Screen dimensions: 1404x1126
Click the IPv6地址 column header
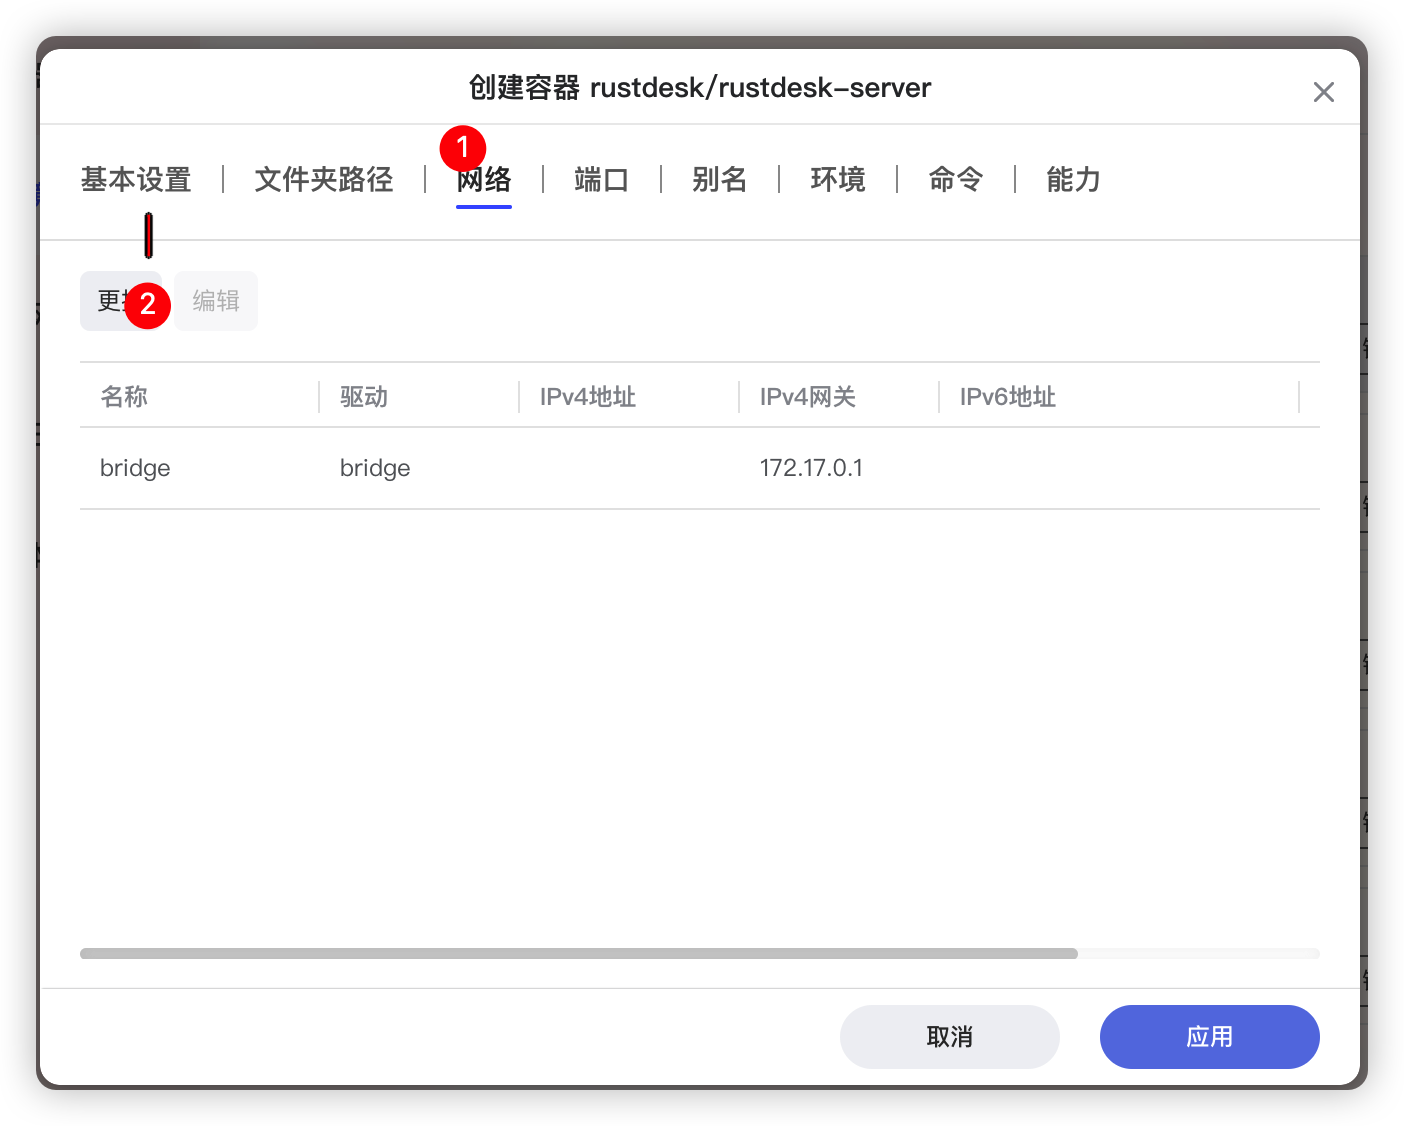click(x=1008, y=397)
